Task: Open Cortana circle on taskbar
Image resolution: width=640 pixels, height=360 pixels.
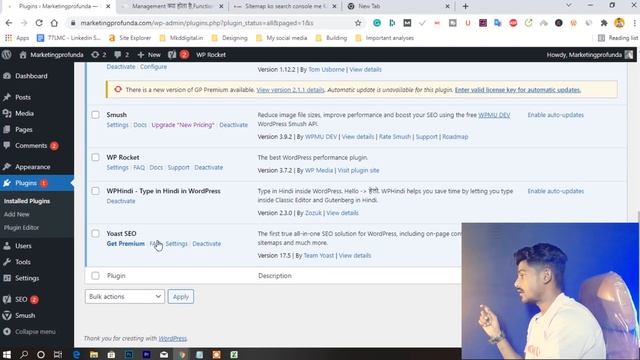Action: 41,354
